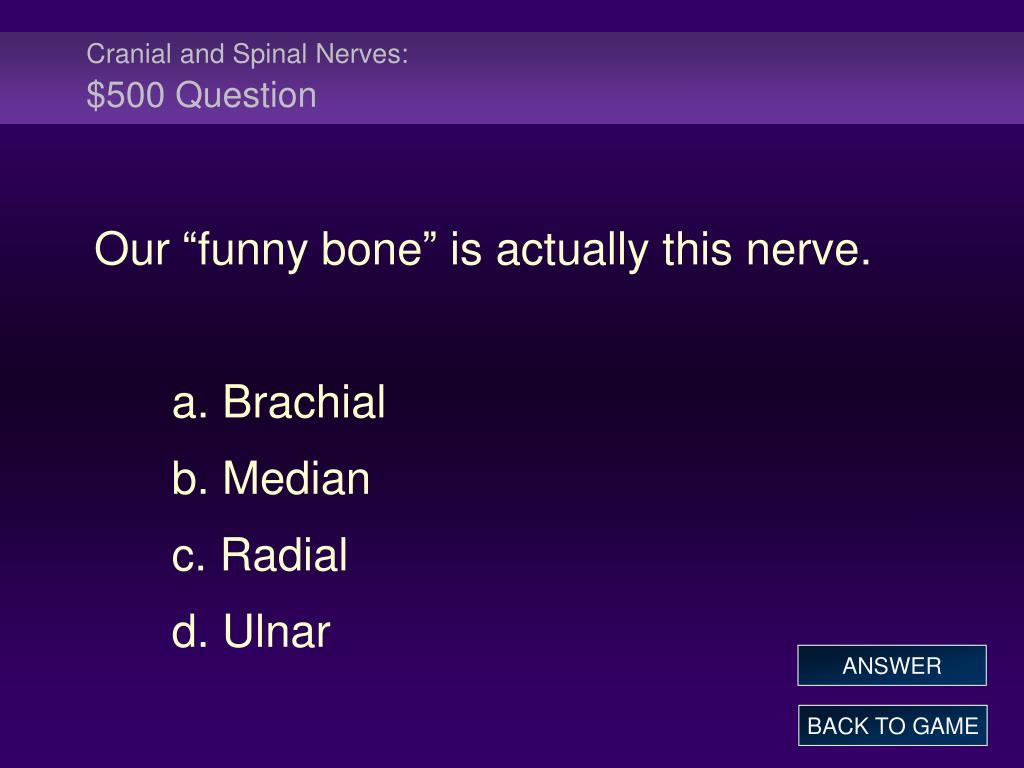1024x768 pixels.
Task: Click the word "actually" in the question
Action: click(572, 251)
